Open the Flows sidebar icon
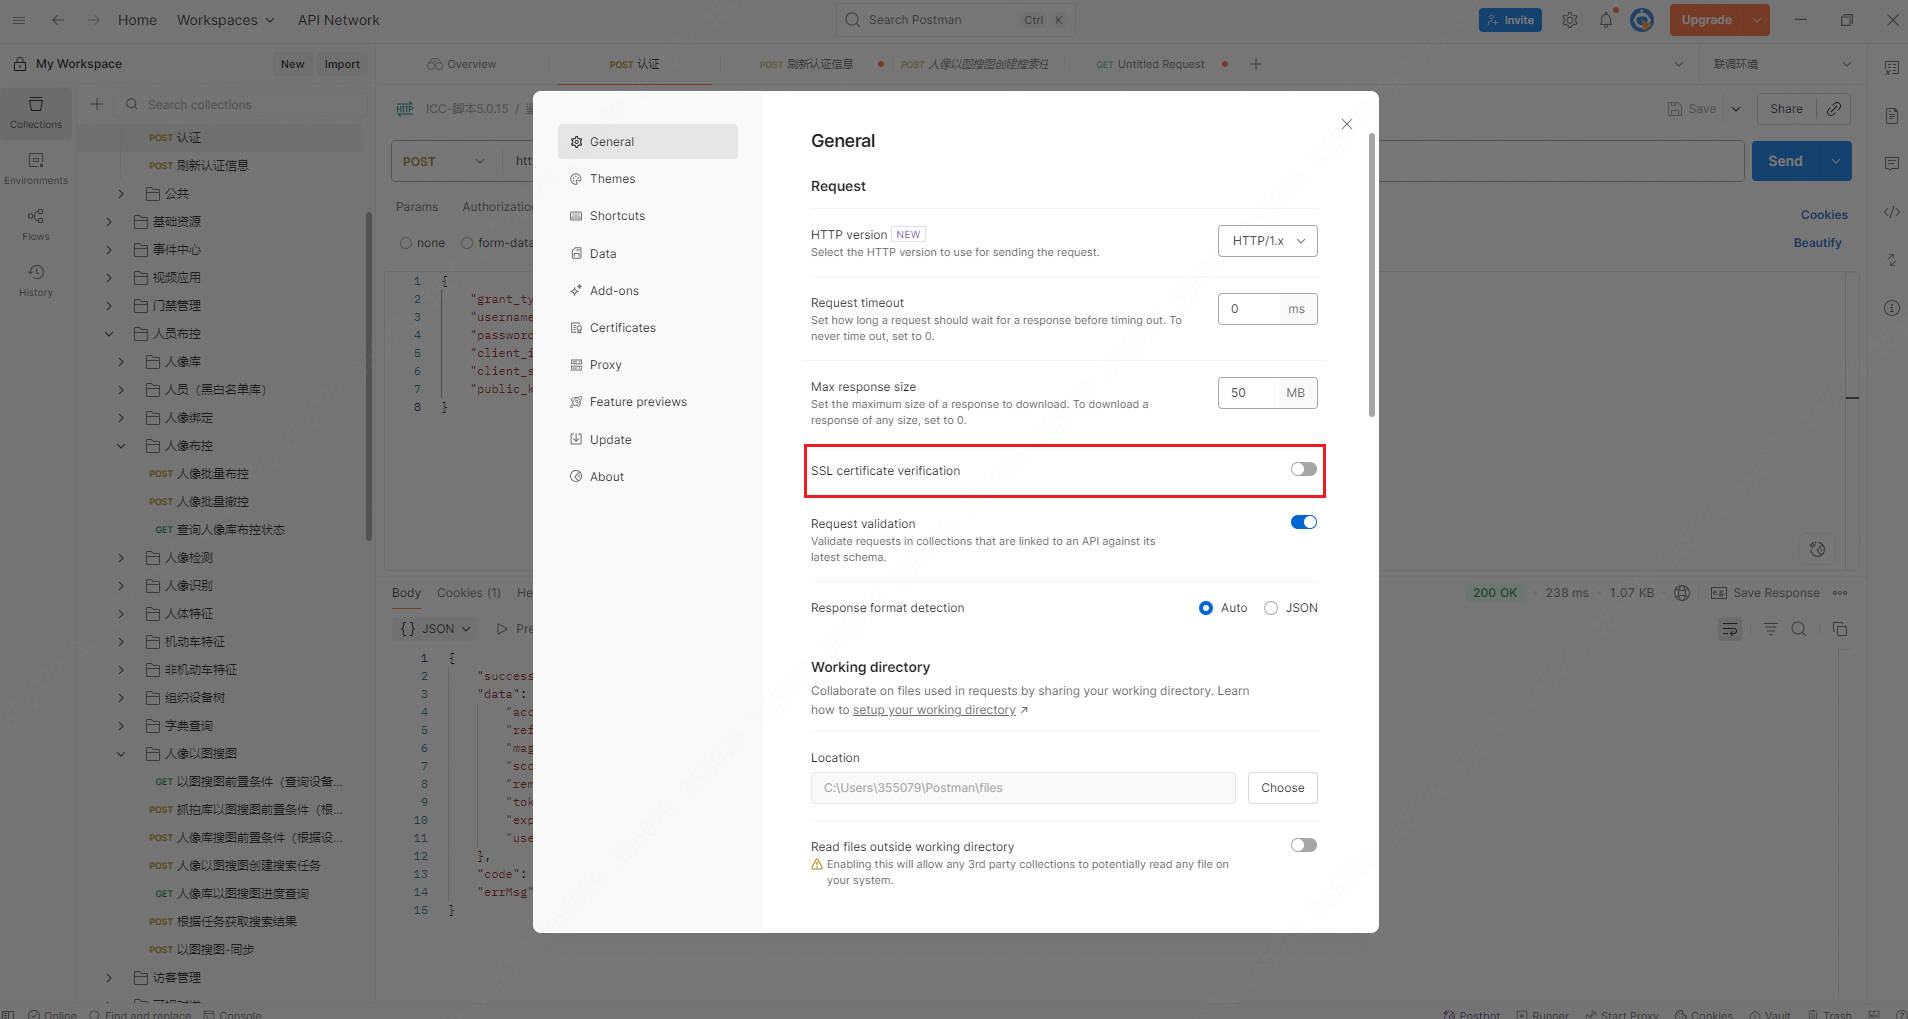 pyautogui.click(x=36, y=224)
